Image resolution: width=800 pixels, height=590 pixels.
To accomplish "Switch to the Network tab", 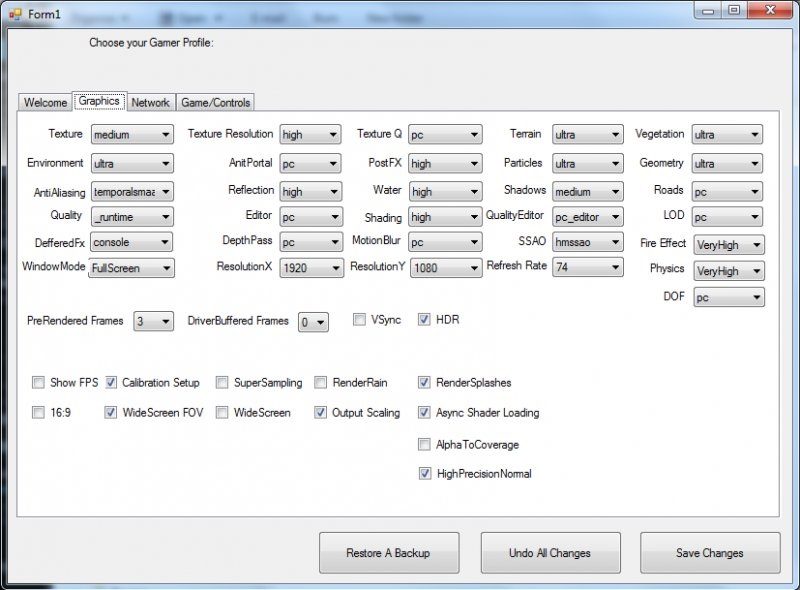I will coord(150,103).
